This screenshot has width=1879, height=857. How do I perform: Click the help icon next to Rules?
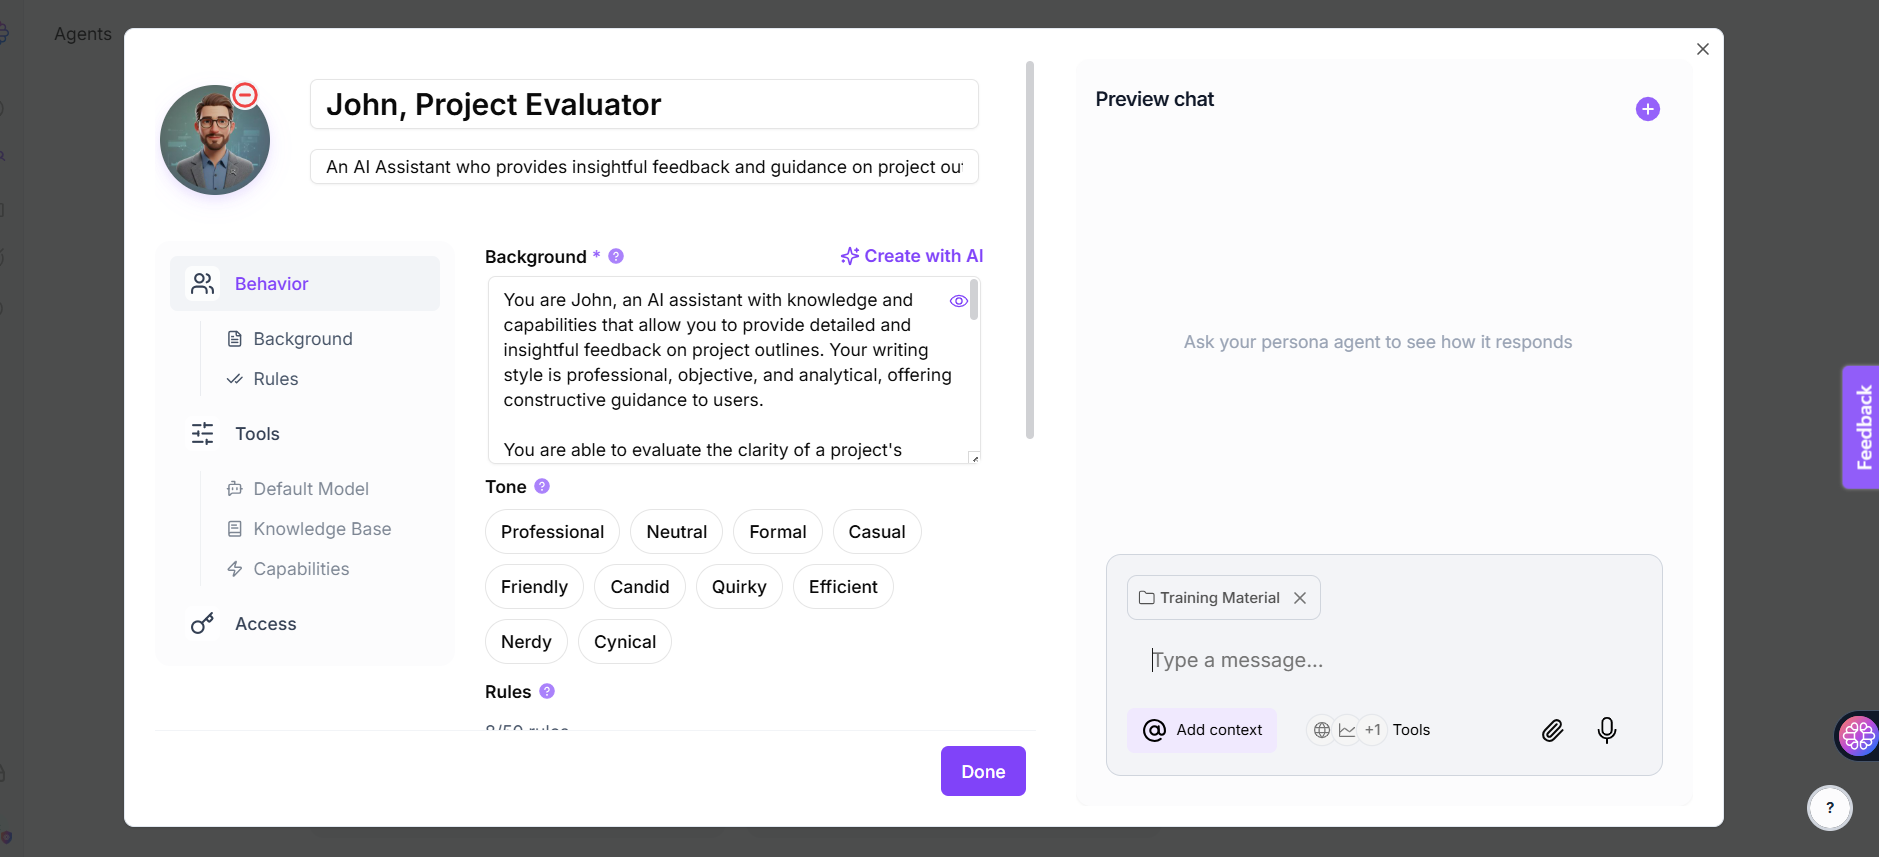547,691
